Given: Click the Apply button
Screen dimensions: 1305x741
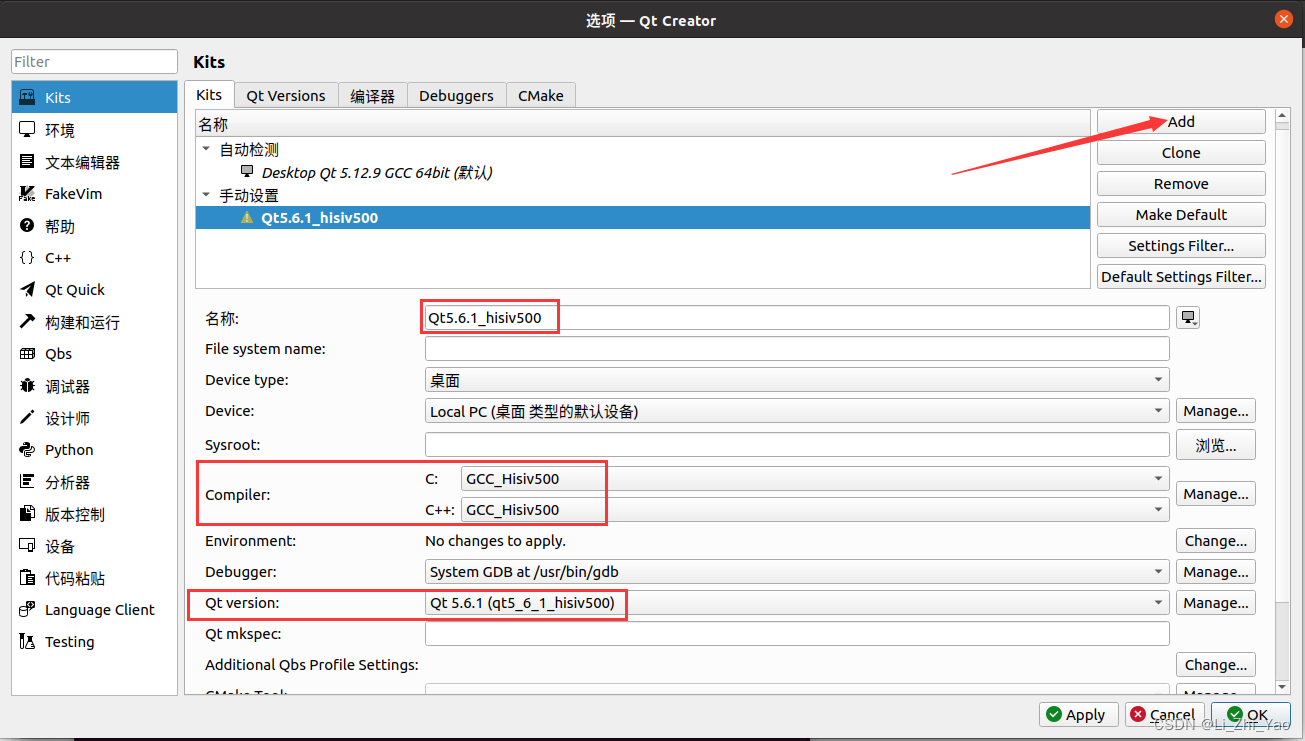Looking at the screenshot, I should point(1078,714).
